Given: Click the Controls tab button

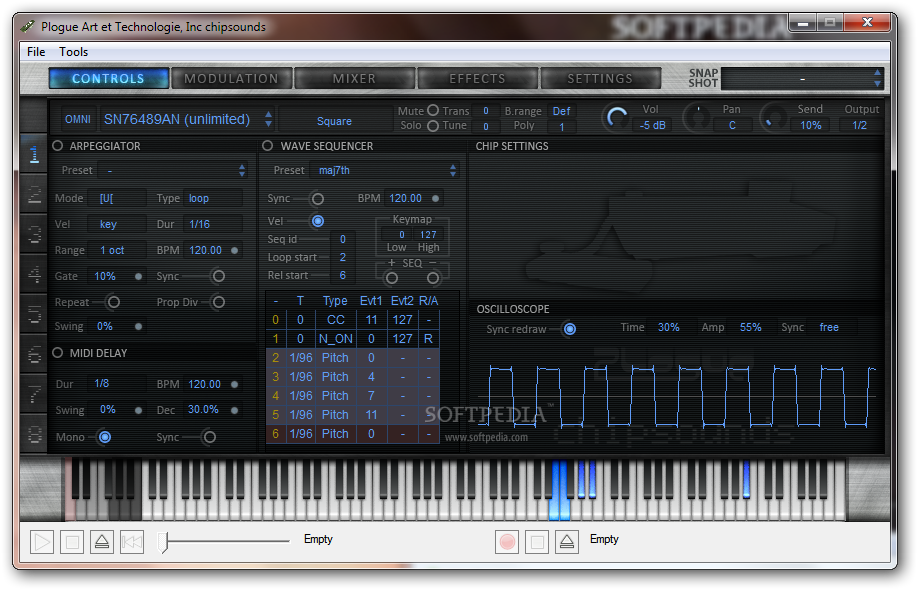Looking at the screenshot, I should (x=108, y=78).
